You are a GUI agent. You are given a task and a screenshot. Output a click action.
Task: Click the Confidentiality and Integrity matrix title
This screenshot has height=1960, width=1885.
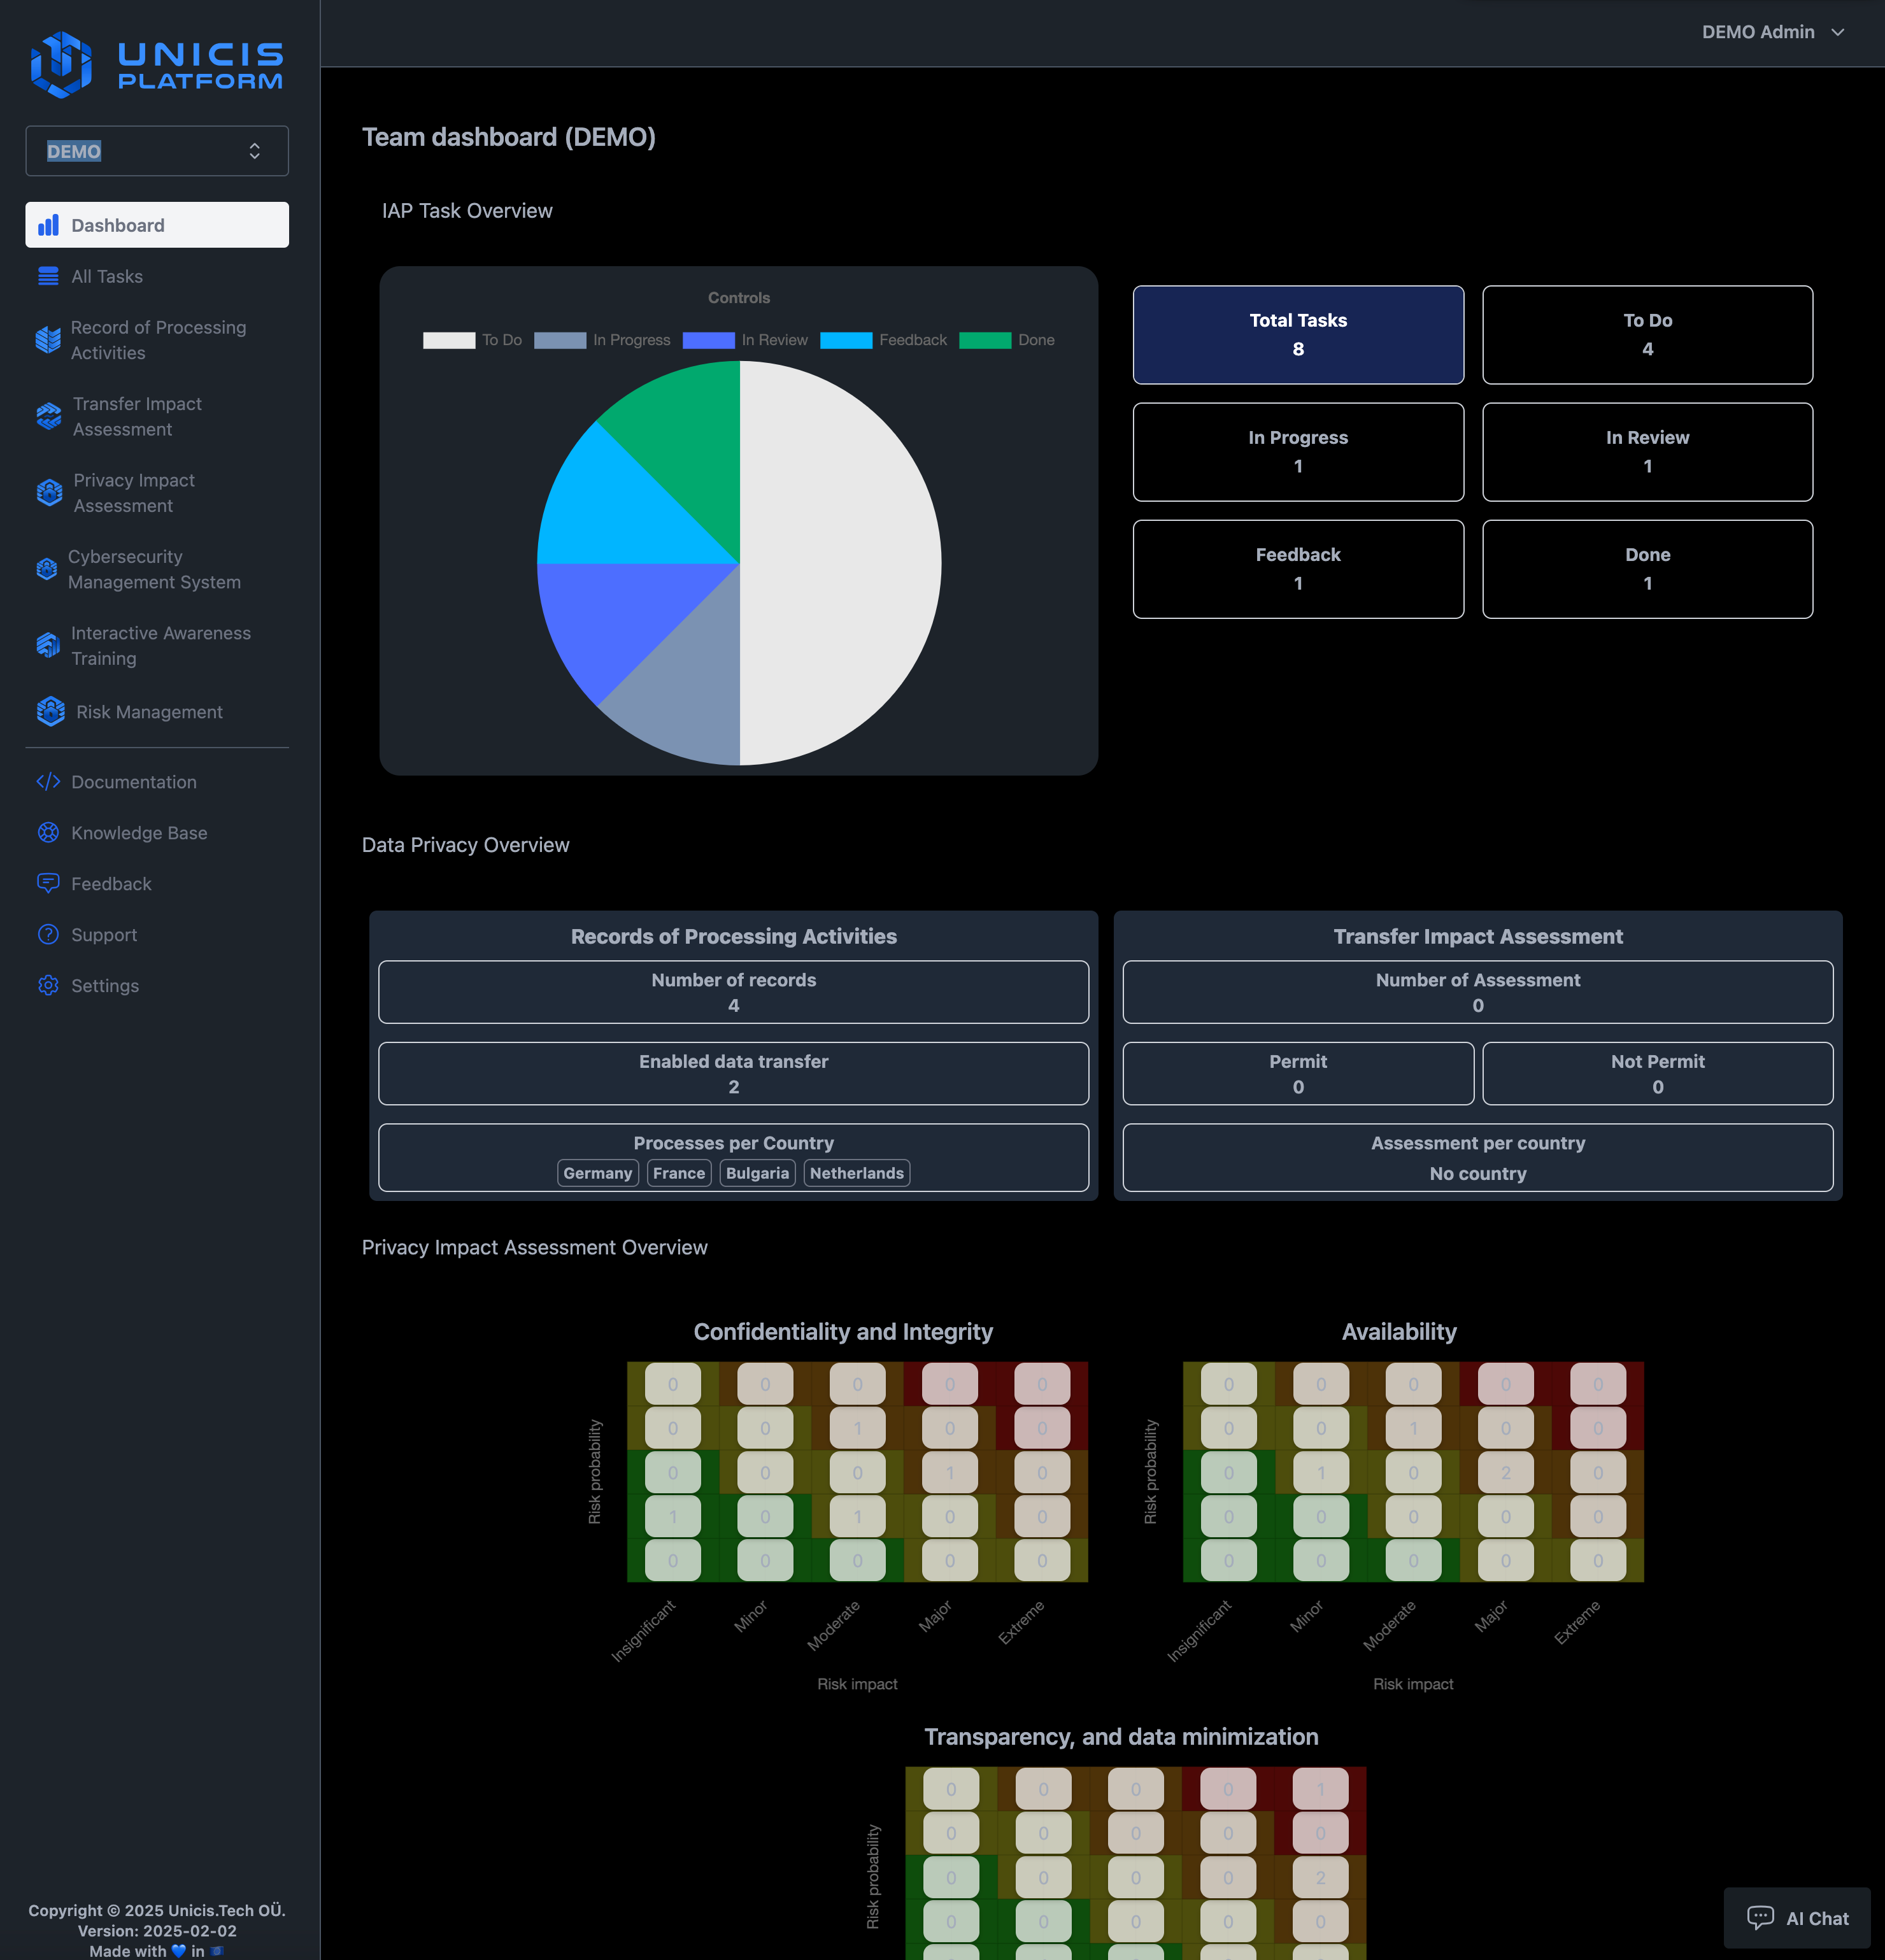[843, 1332]
